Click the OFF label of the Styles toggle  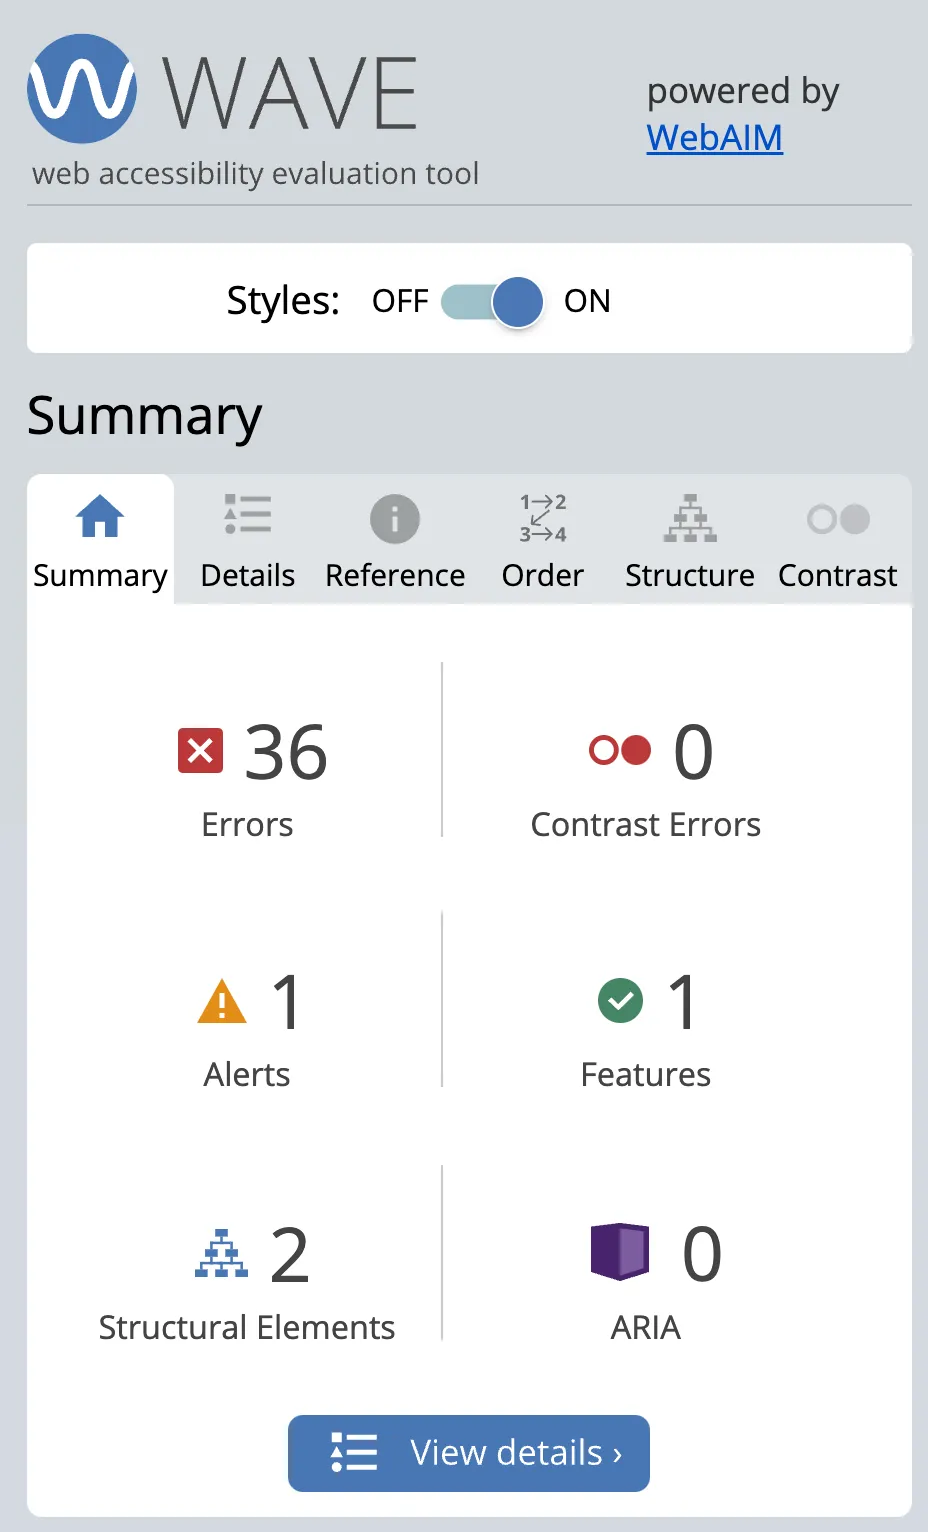coord(400,300)
